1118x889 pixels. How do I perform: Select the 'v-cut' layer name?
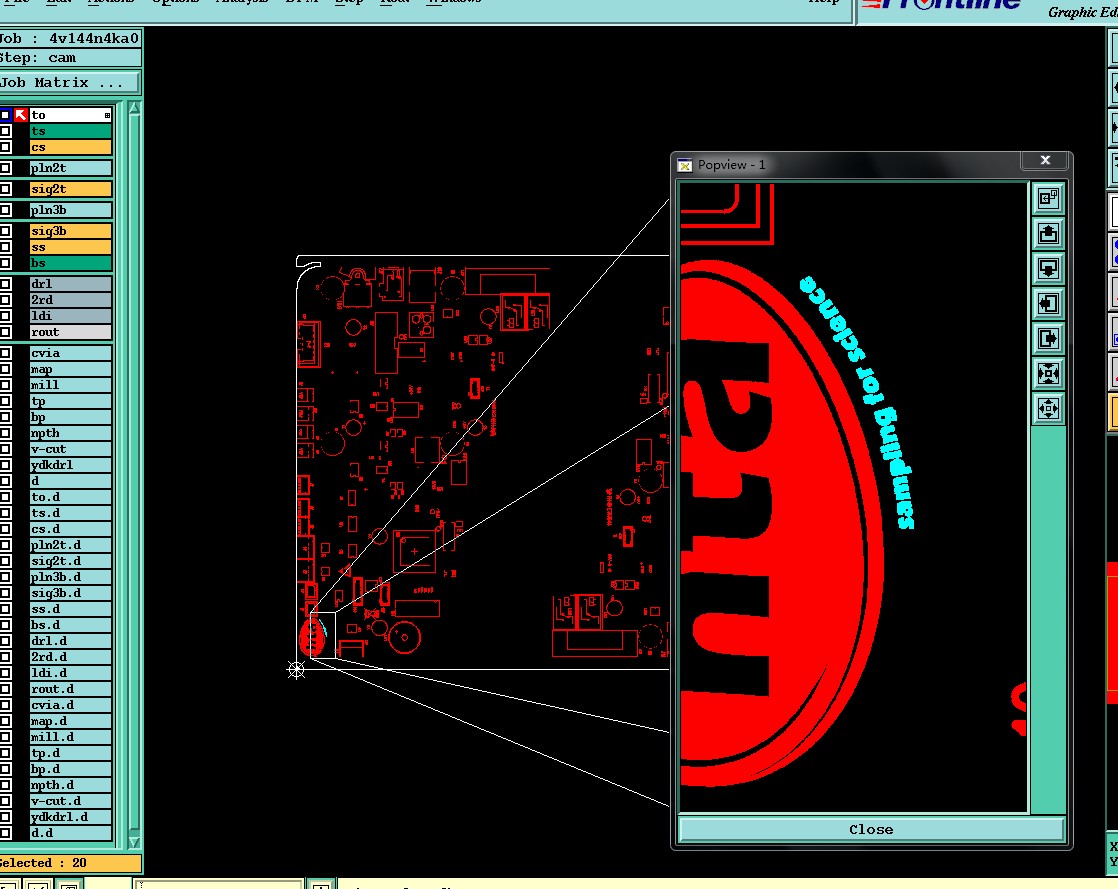point(71,449)
